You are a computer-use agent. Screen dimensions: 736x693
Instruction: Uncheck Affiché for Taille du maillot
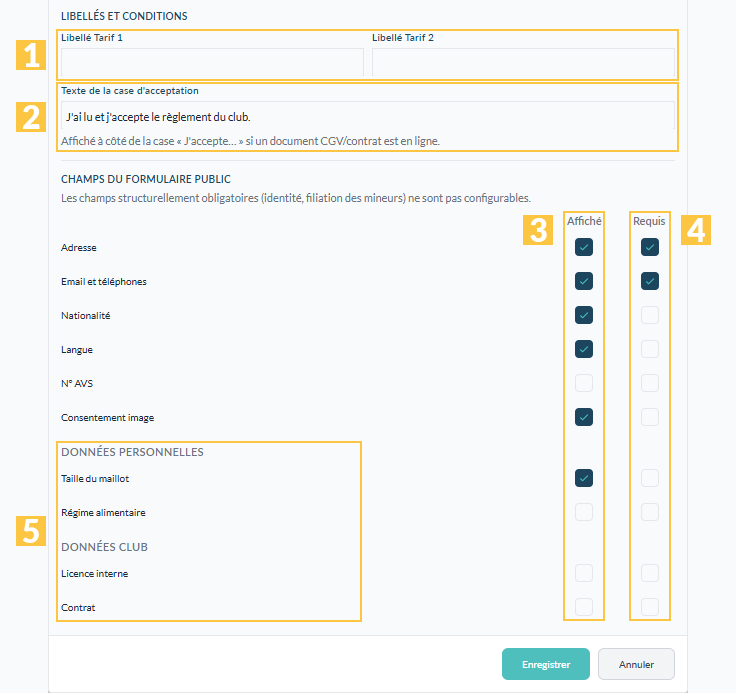pos(583,478)
